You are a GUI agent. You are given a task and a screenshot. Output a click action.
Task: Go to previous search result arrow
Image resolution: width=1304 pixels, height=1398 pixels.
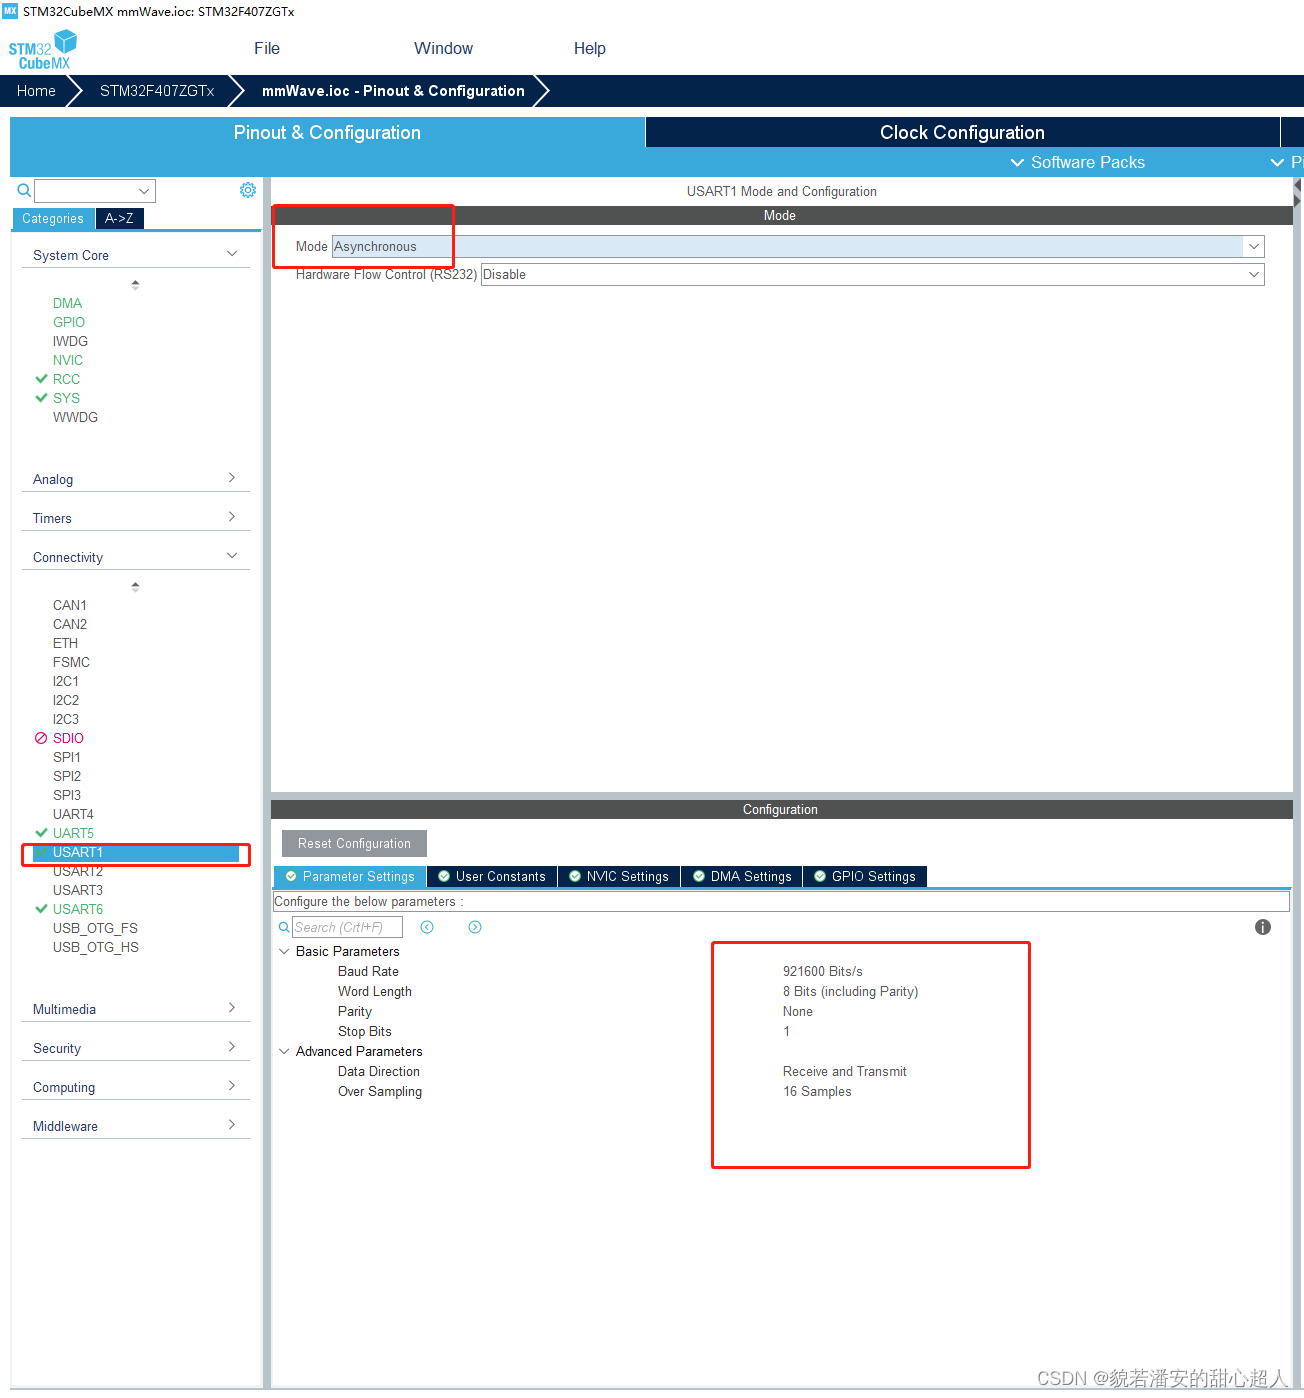tap(427, 927)
